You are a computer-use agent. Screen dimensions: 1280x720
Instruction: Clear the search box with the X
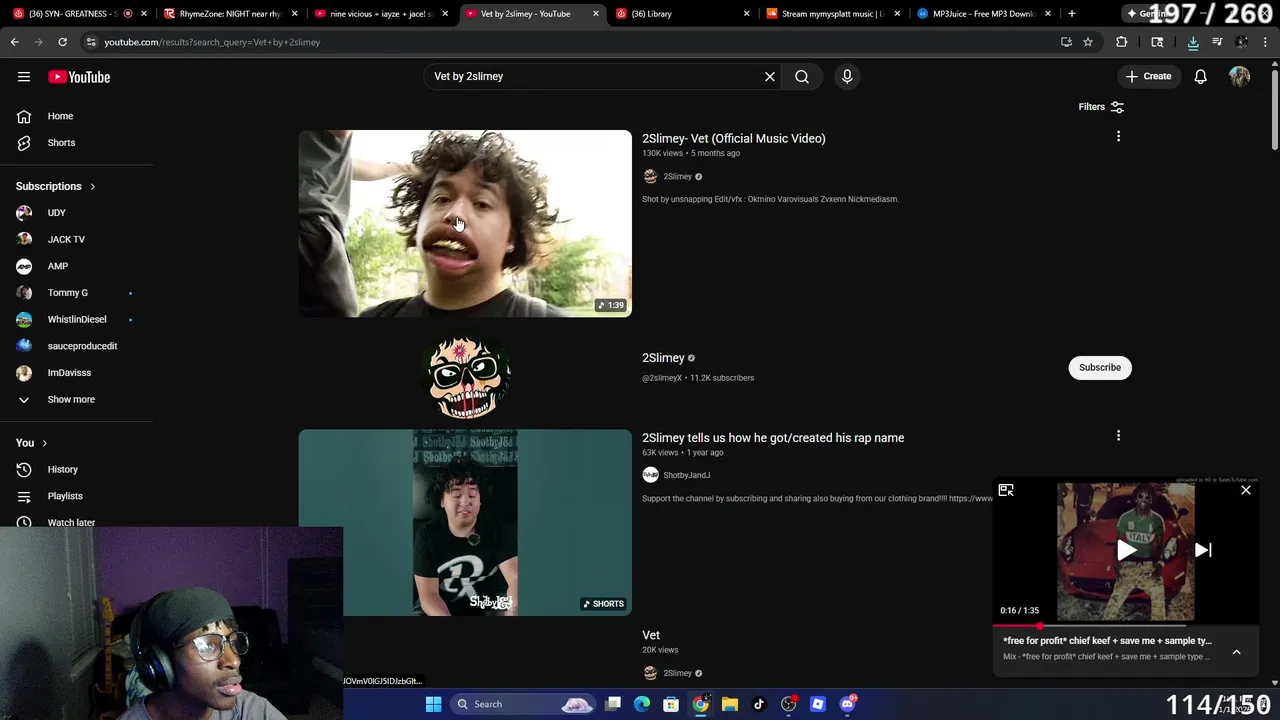tap(770, 76)
